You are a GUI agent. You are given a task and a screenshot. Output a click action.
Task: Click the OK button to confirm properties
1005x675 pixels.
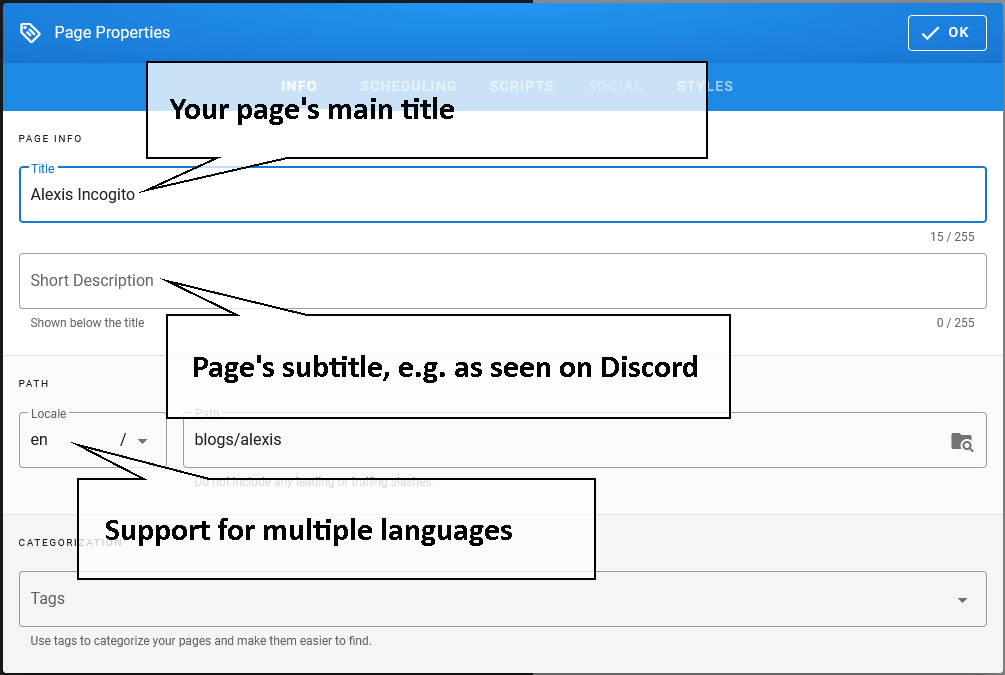pyautogui.click(x=947, y=33)
